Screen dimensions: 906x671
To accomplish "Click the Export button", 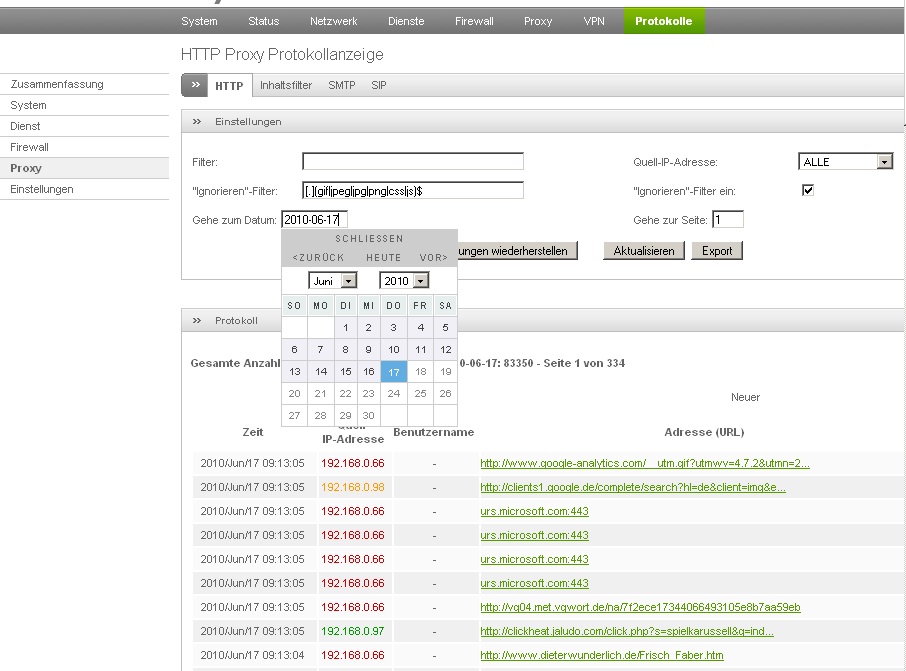I will coord(717,251).
